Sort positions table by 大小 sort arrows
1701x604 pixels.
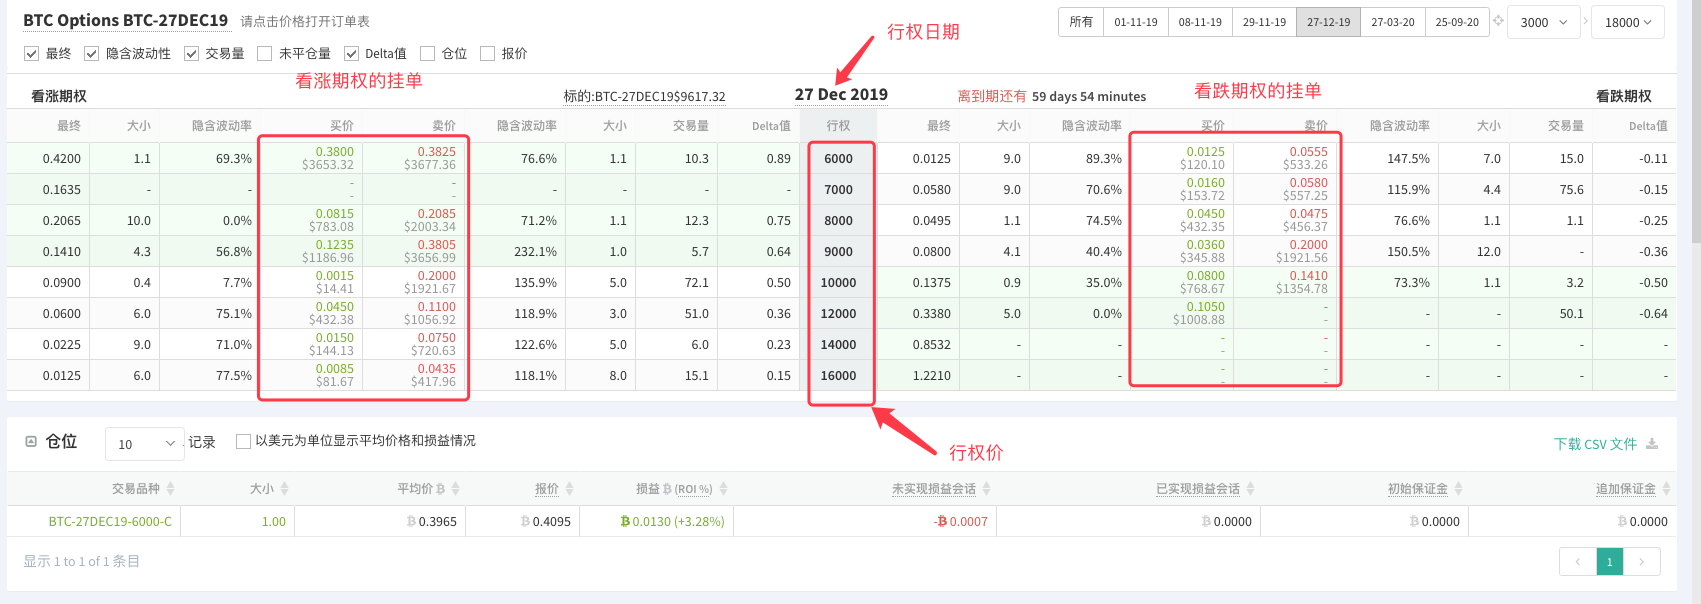[284, 489]
